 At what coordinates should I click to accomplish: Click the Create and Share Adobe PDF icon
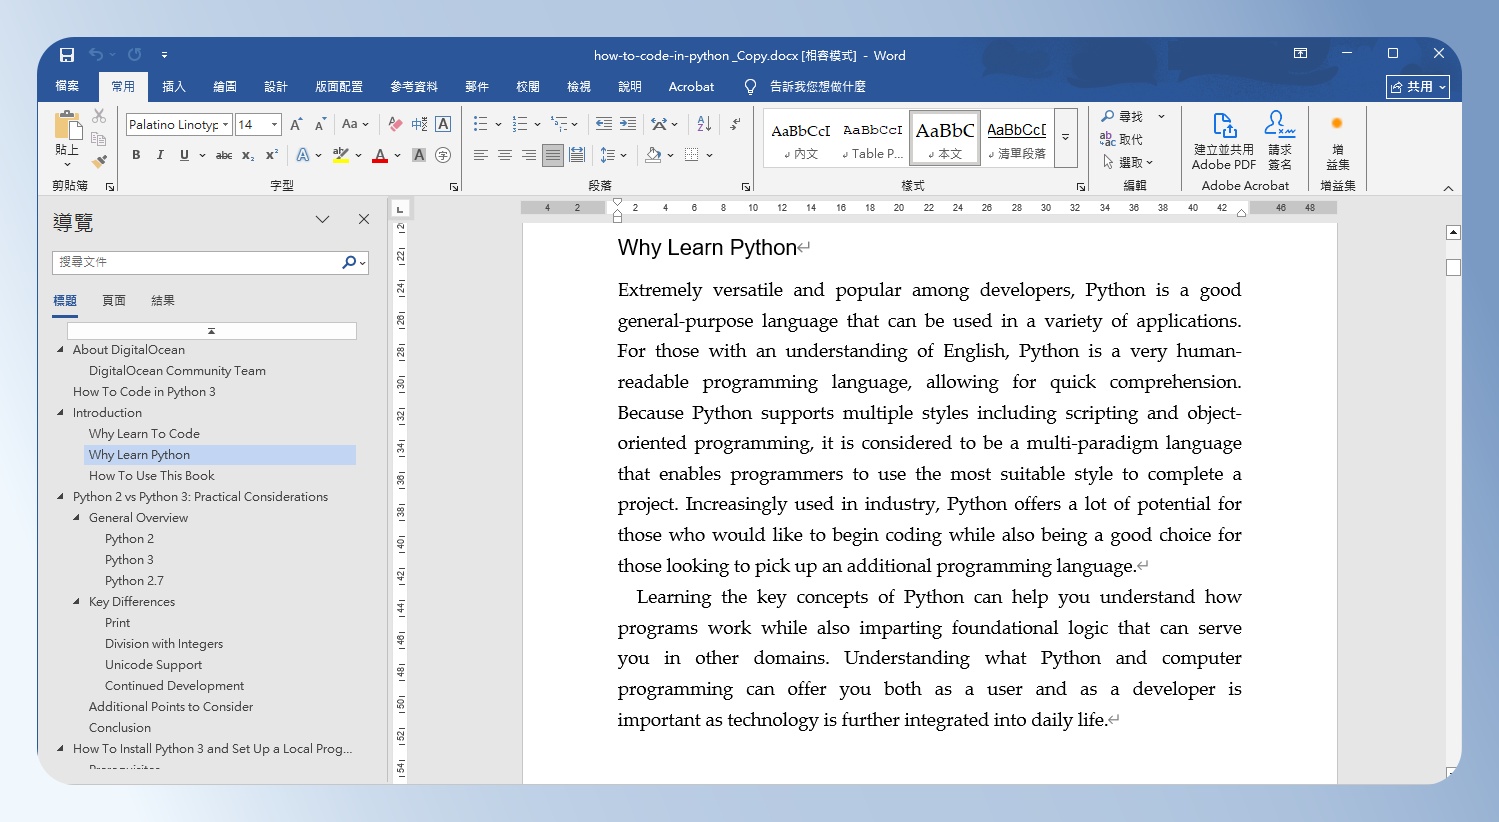click(1224, 141)
